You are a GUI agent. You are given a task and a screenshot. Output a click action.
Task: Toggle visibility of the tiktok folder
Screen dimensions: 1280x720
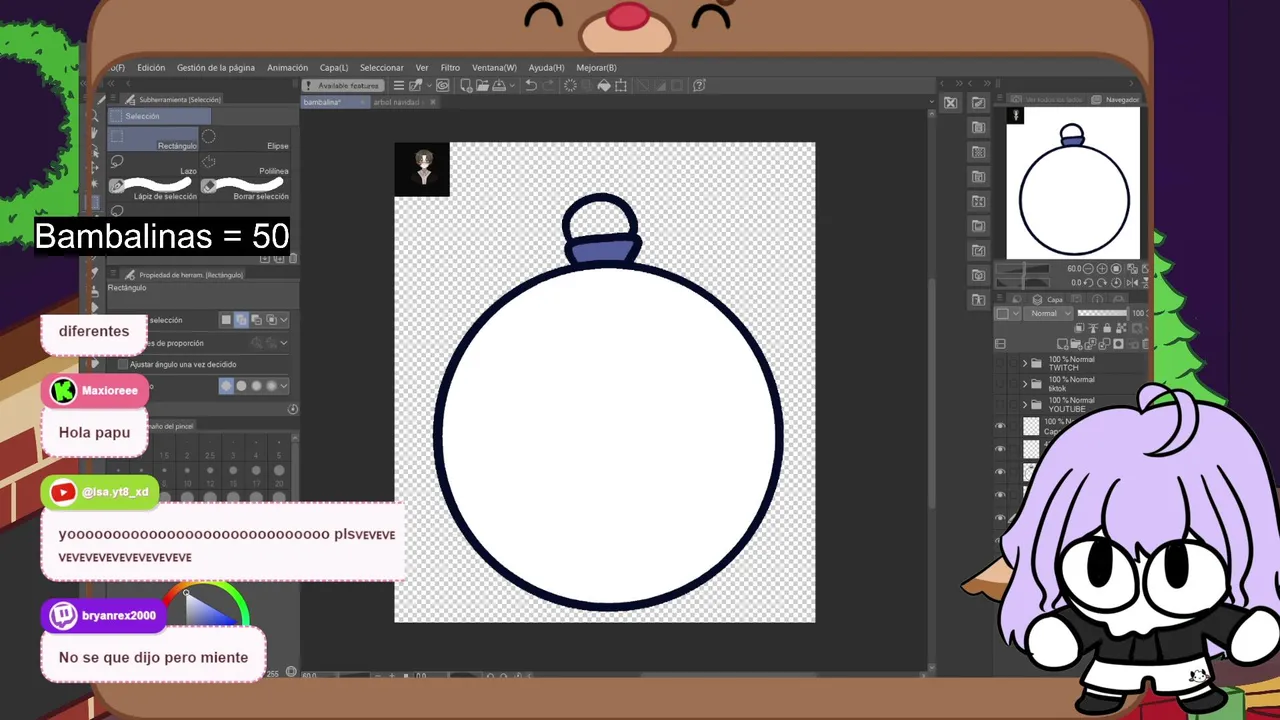[1000, 383]
